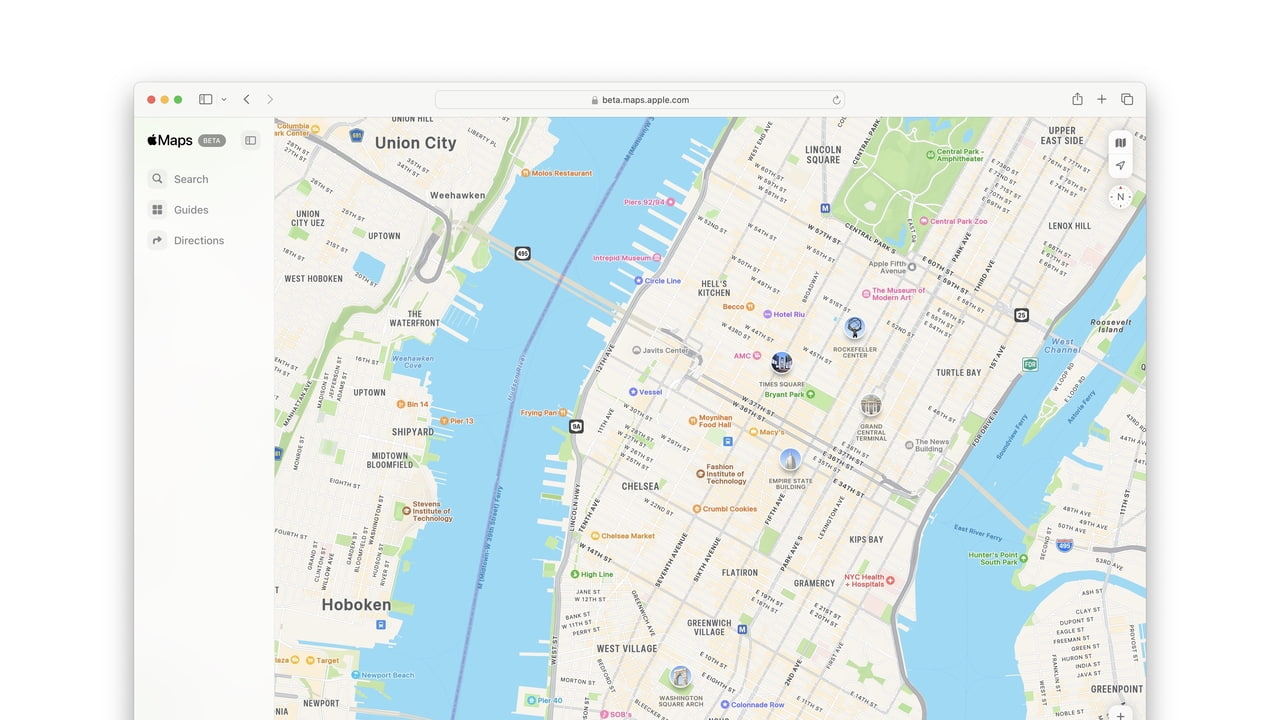
Task: Click the Maps BETA logo
Action: click(x=186, y=141)
